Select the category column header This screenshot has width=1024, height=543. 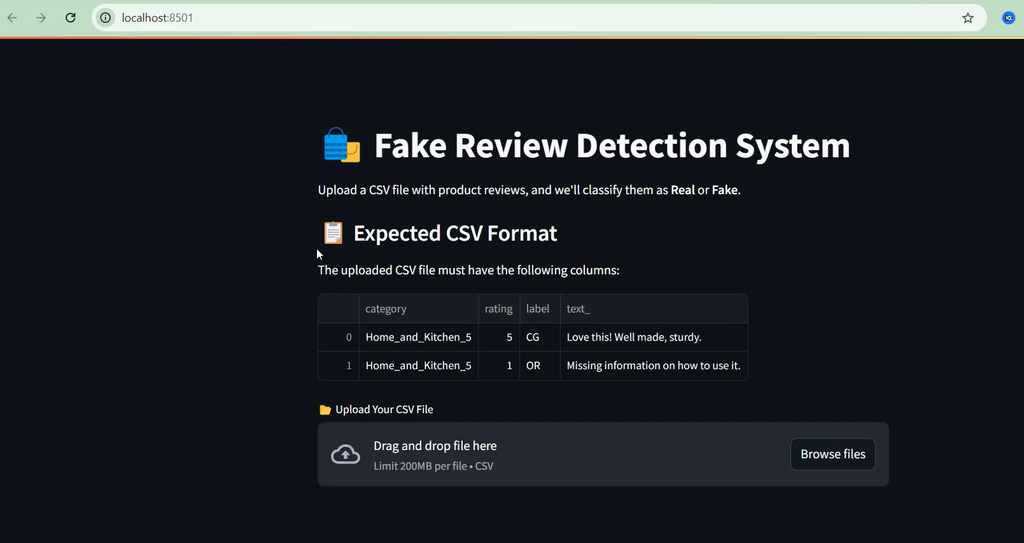pyautogui.click(x=419, y=308)
